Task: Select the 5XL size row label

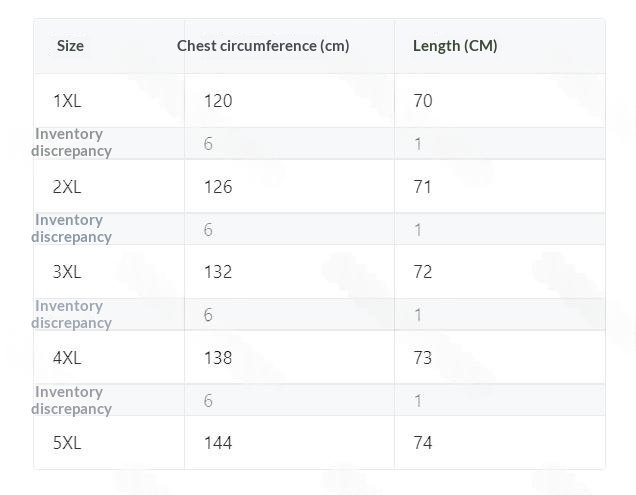Action: click(x=67, y=442)
